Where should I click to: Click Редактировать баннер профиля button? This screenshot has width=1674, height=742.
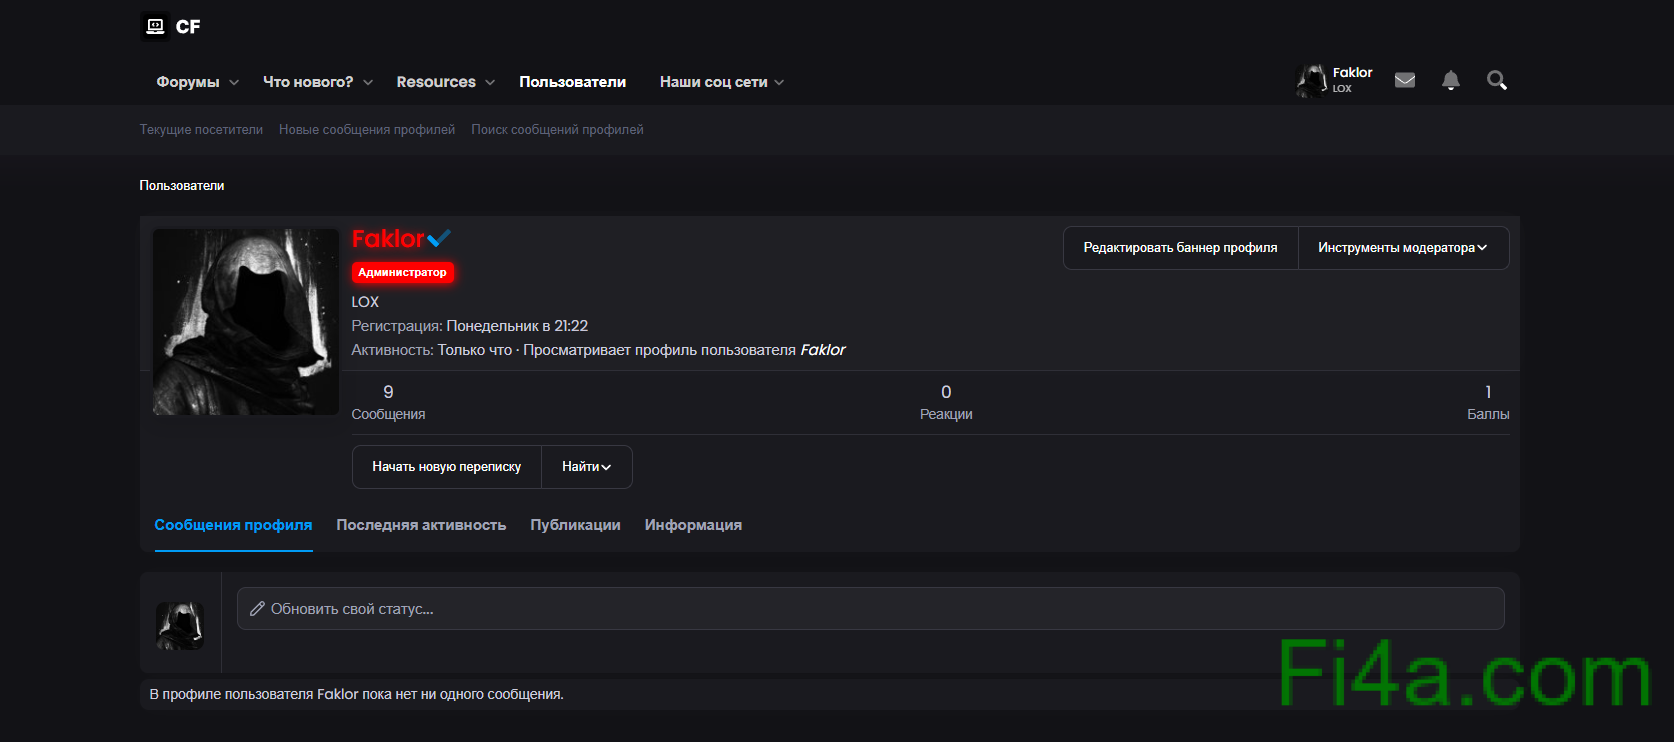click(x=1180, y=248)
